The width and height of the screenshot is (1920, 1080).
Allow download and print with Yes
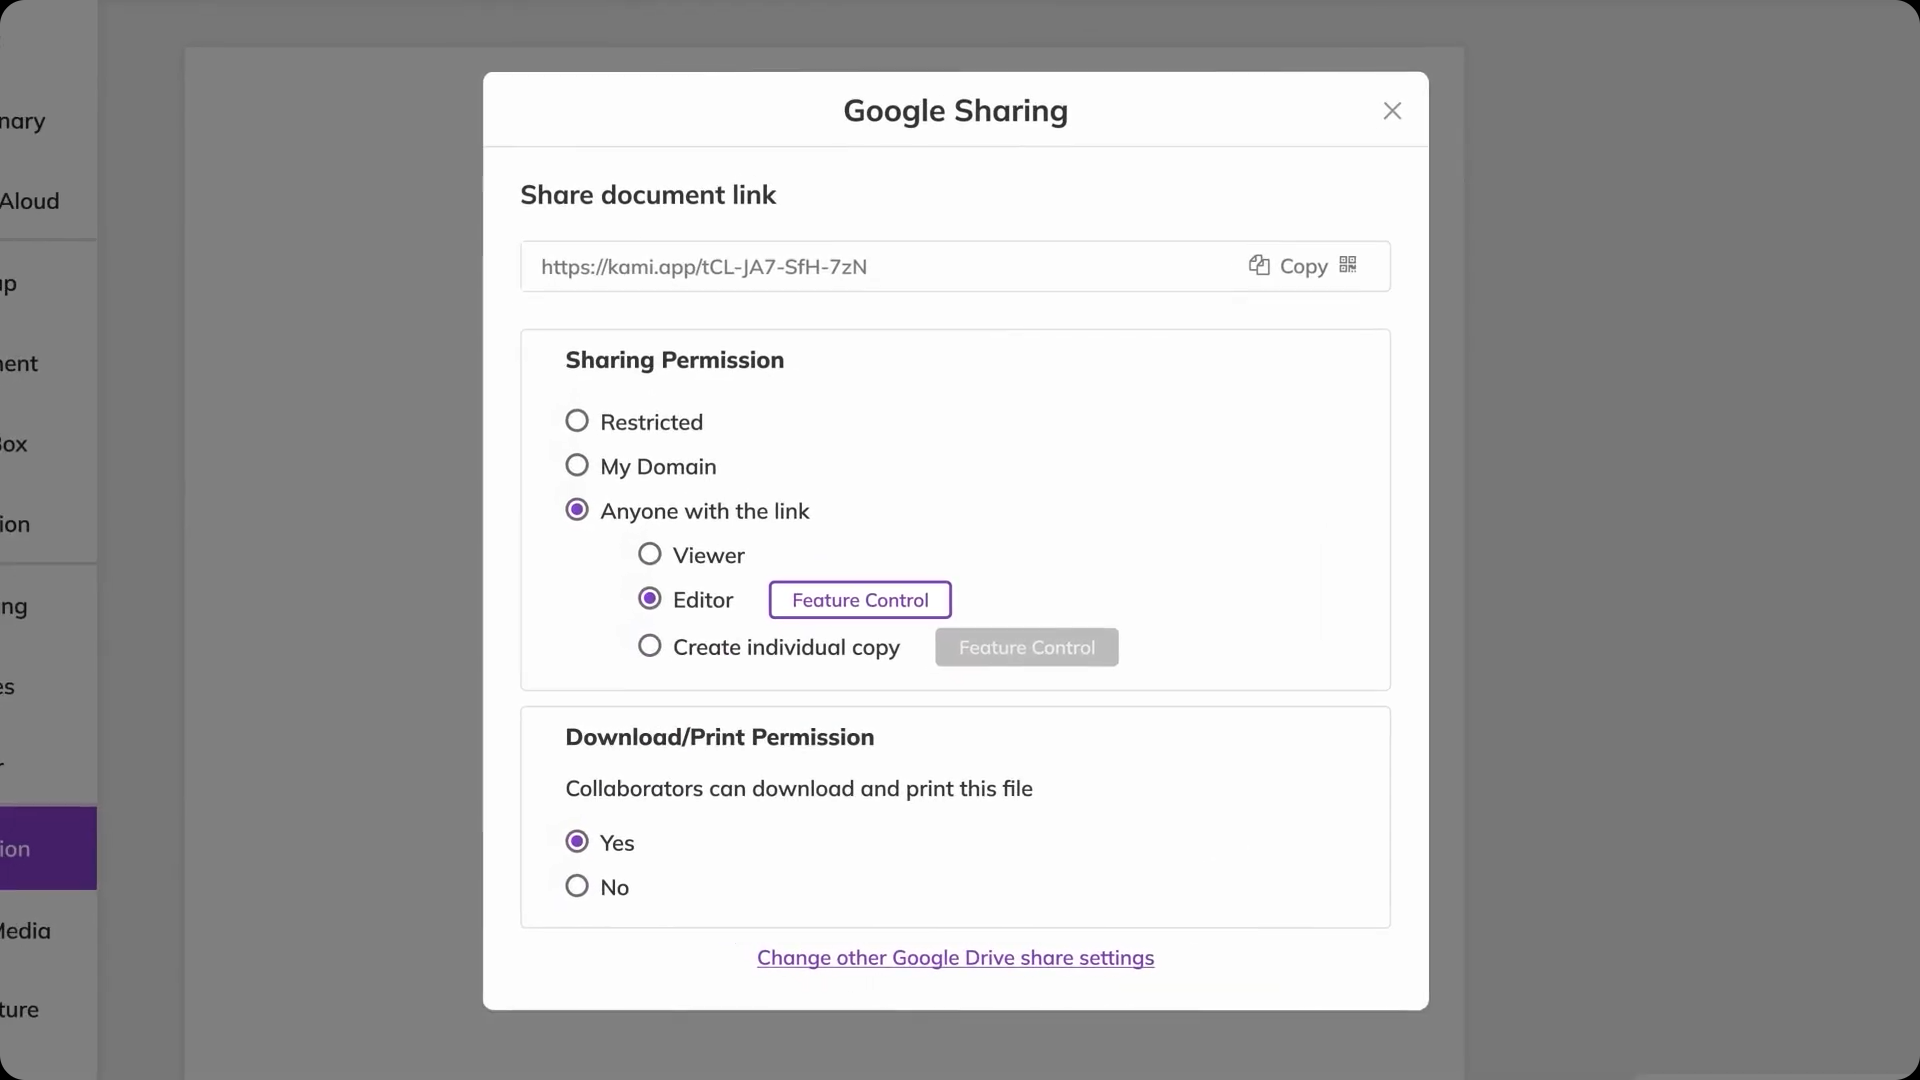pyautogui.click(x=577, y=842)
